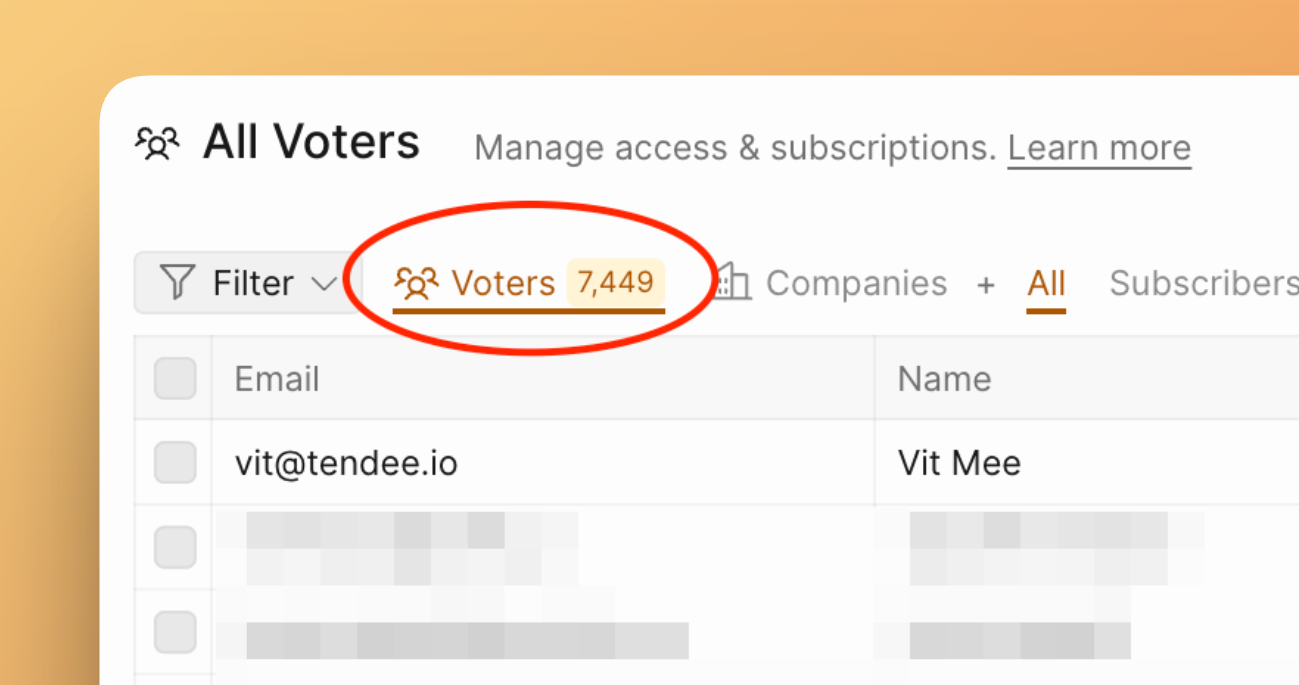1299x685 pixels.
Task: Click the Name column header
Action: pyautogui.click(x=944, y=379)
